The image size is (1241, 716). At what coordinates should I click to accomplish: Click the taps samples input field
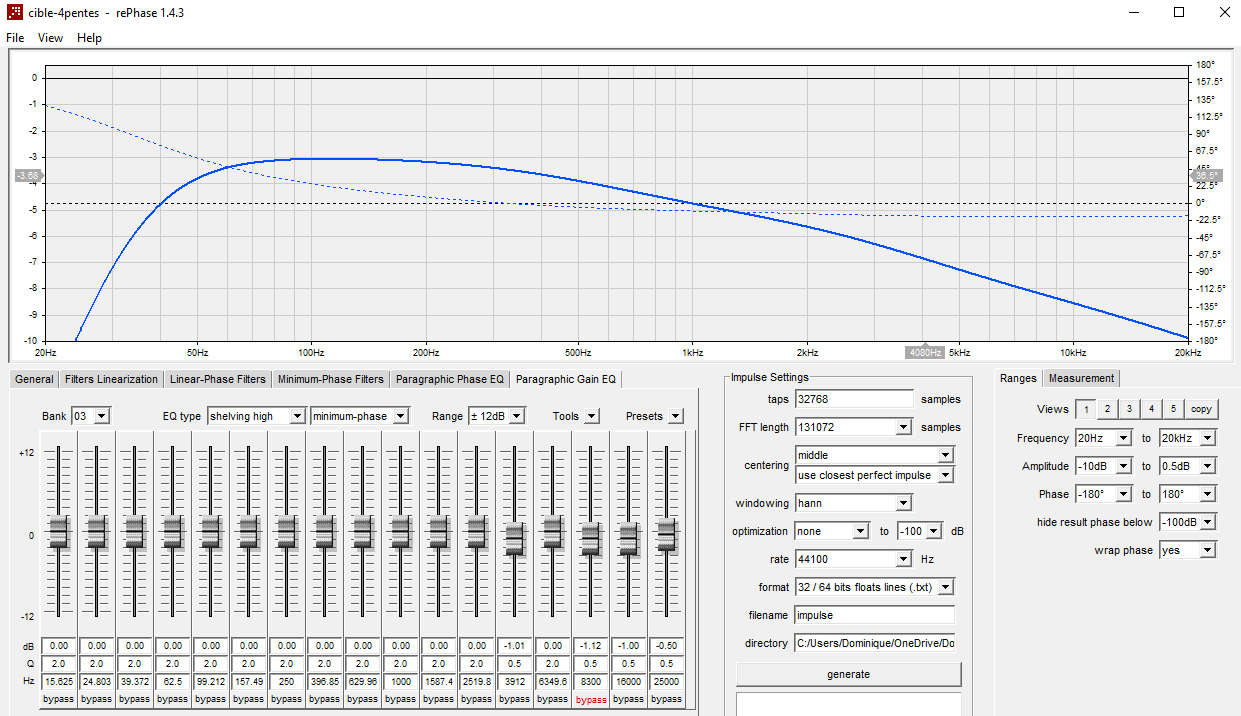(x=854, y=399)
